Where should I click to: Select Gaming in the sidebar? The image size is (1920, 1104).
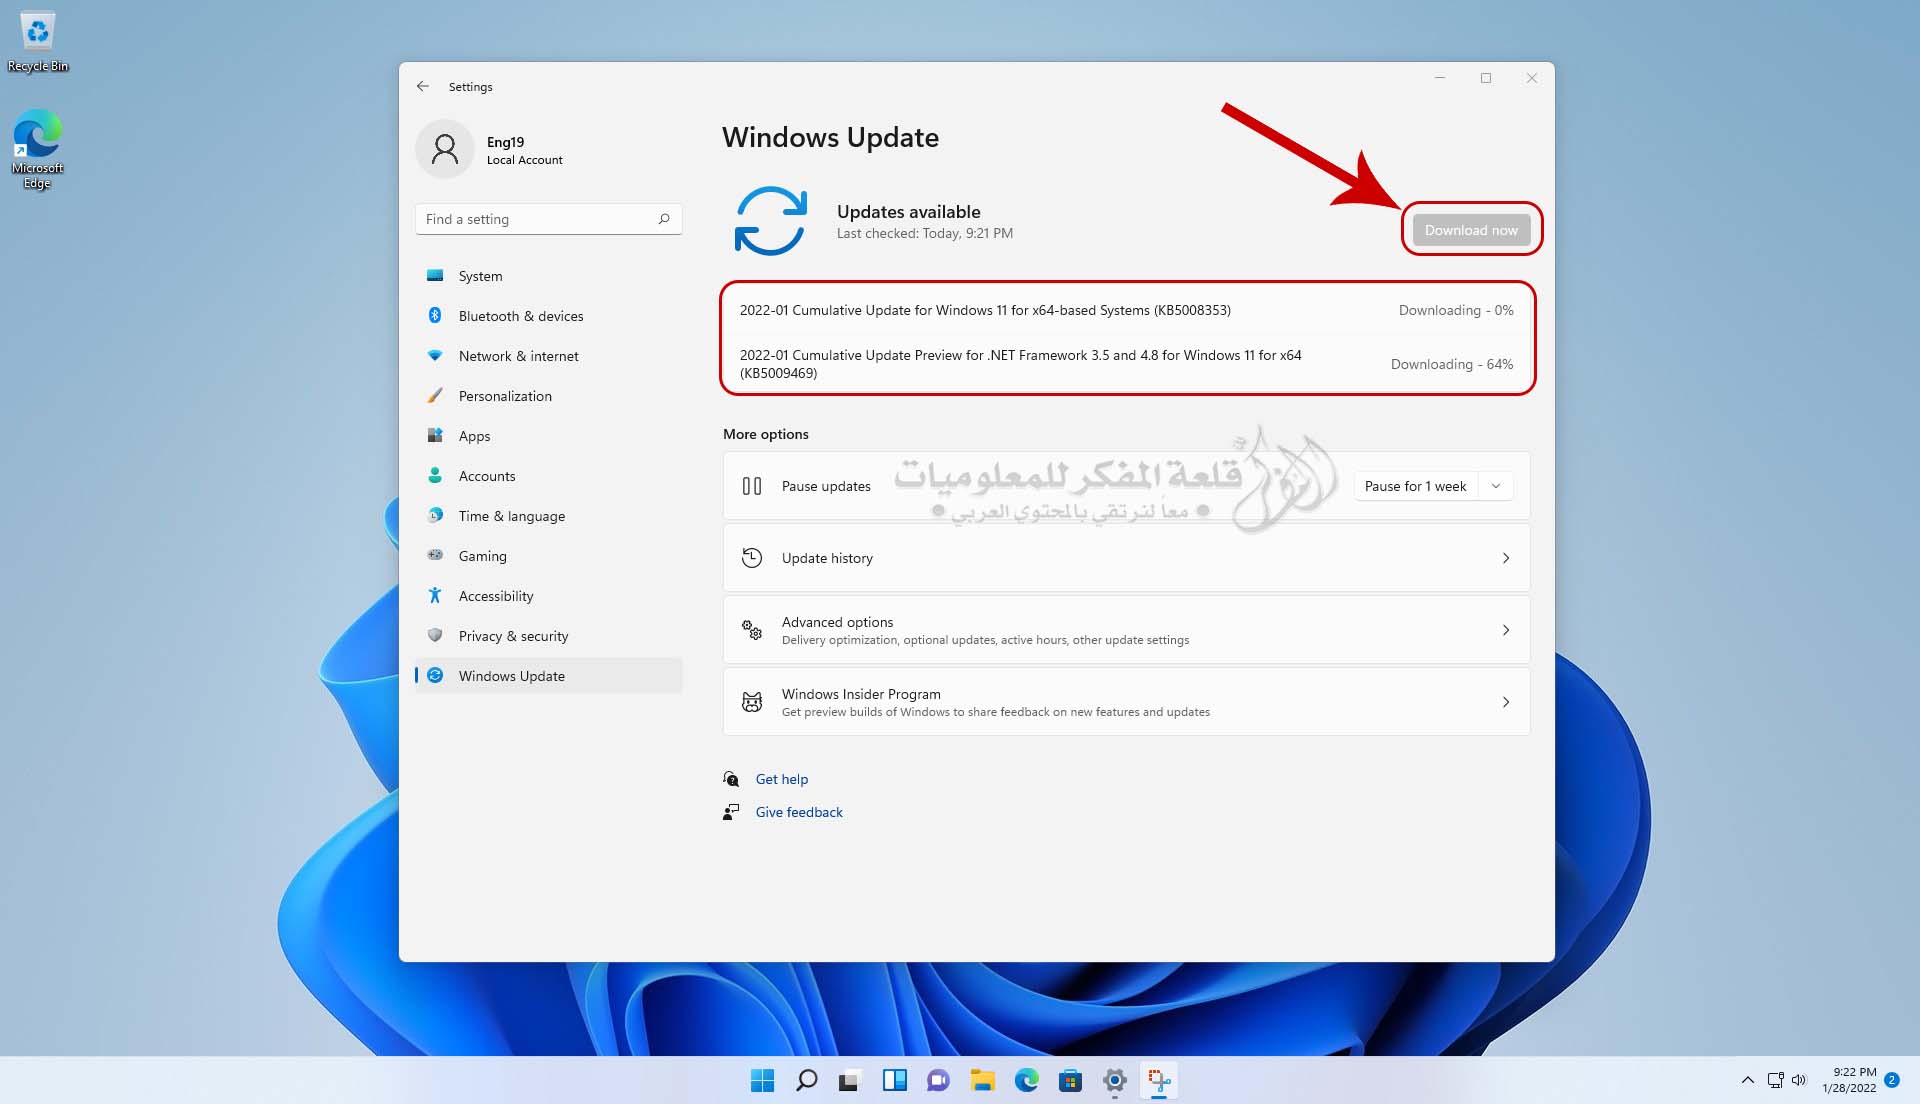pos(548,556)
